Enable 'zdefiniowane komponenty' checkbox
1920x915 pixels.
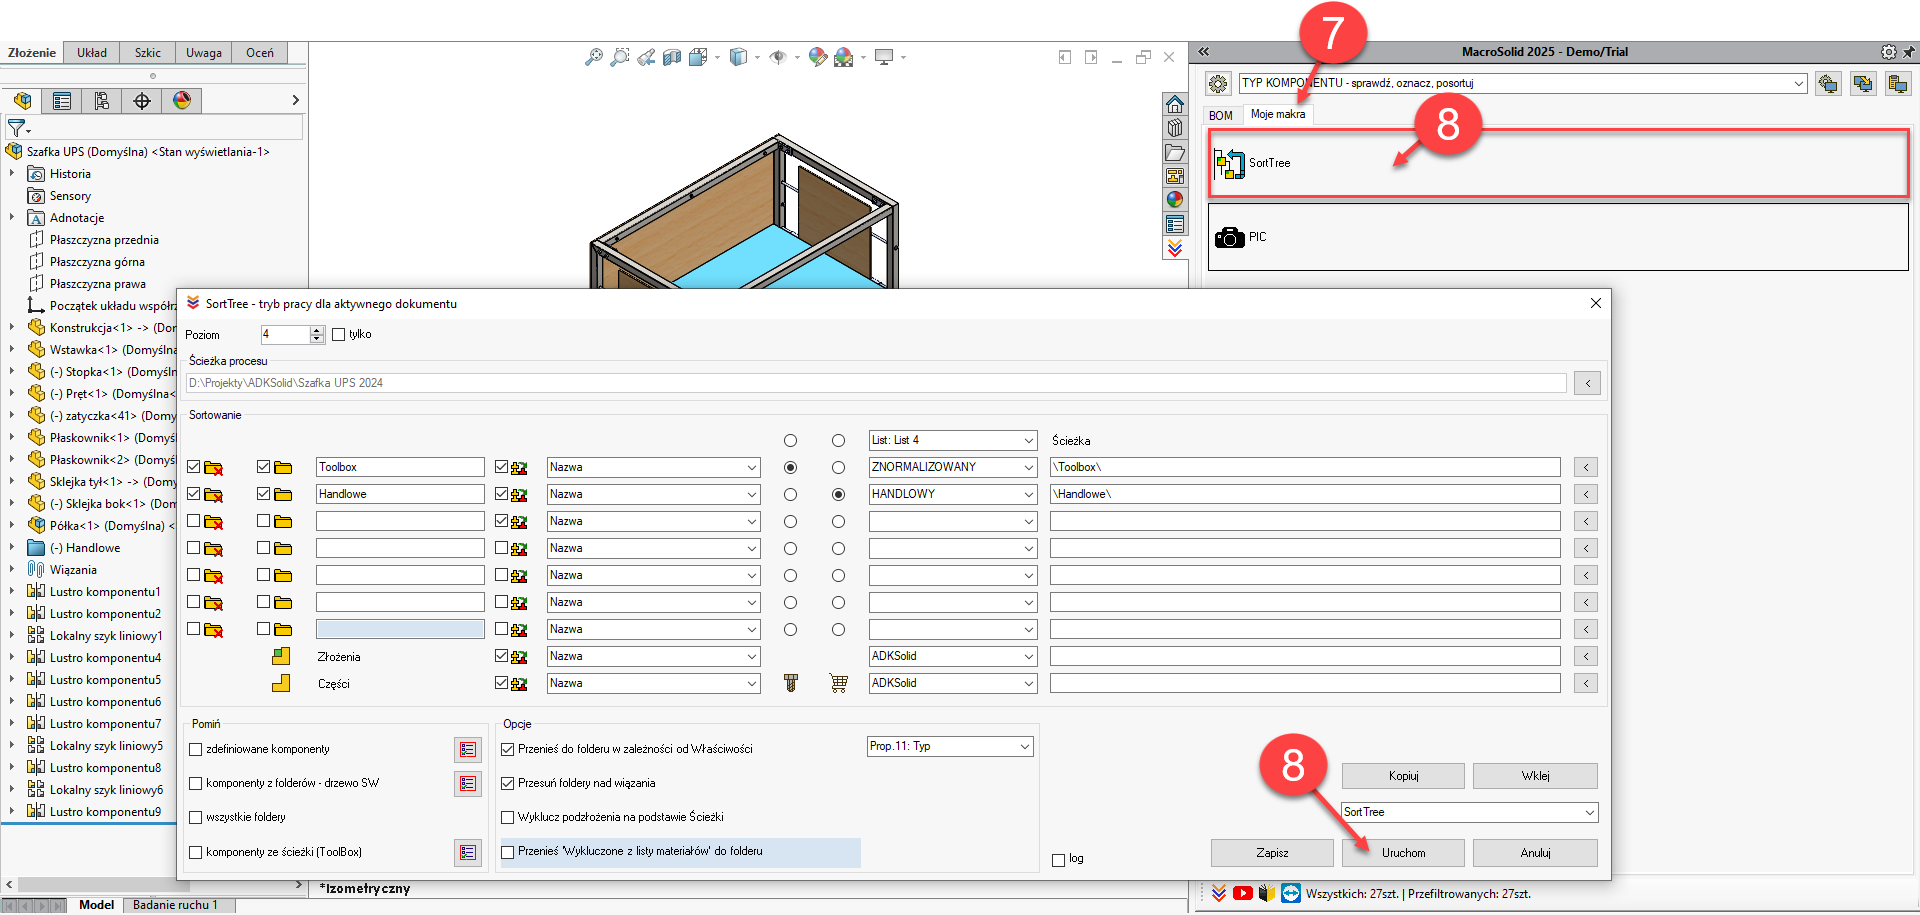196,749
